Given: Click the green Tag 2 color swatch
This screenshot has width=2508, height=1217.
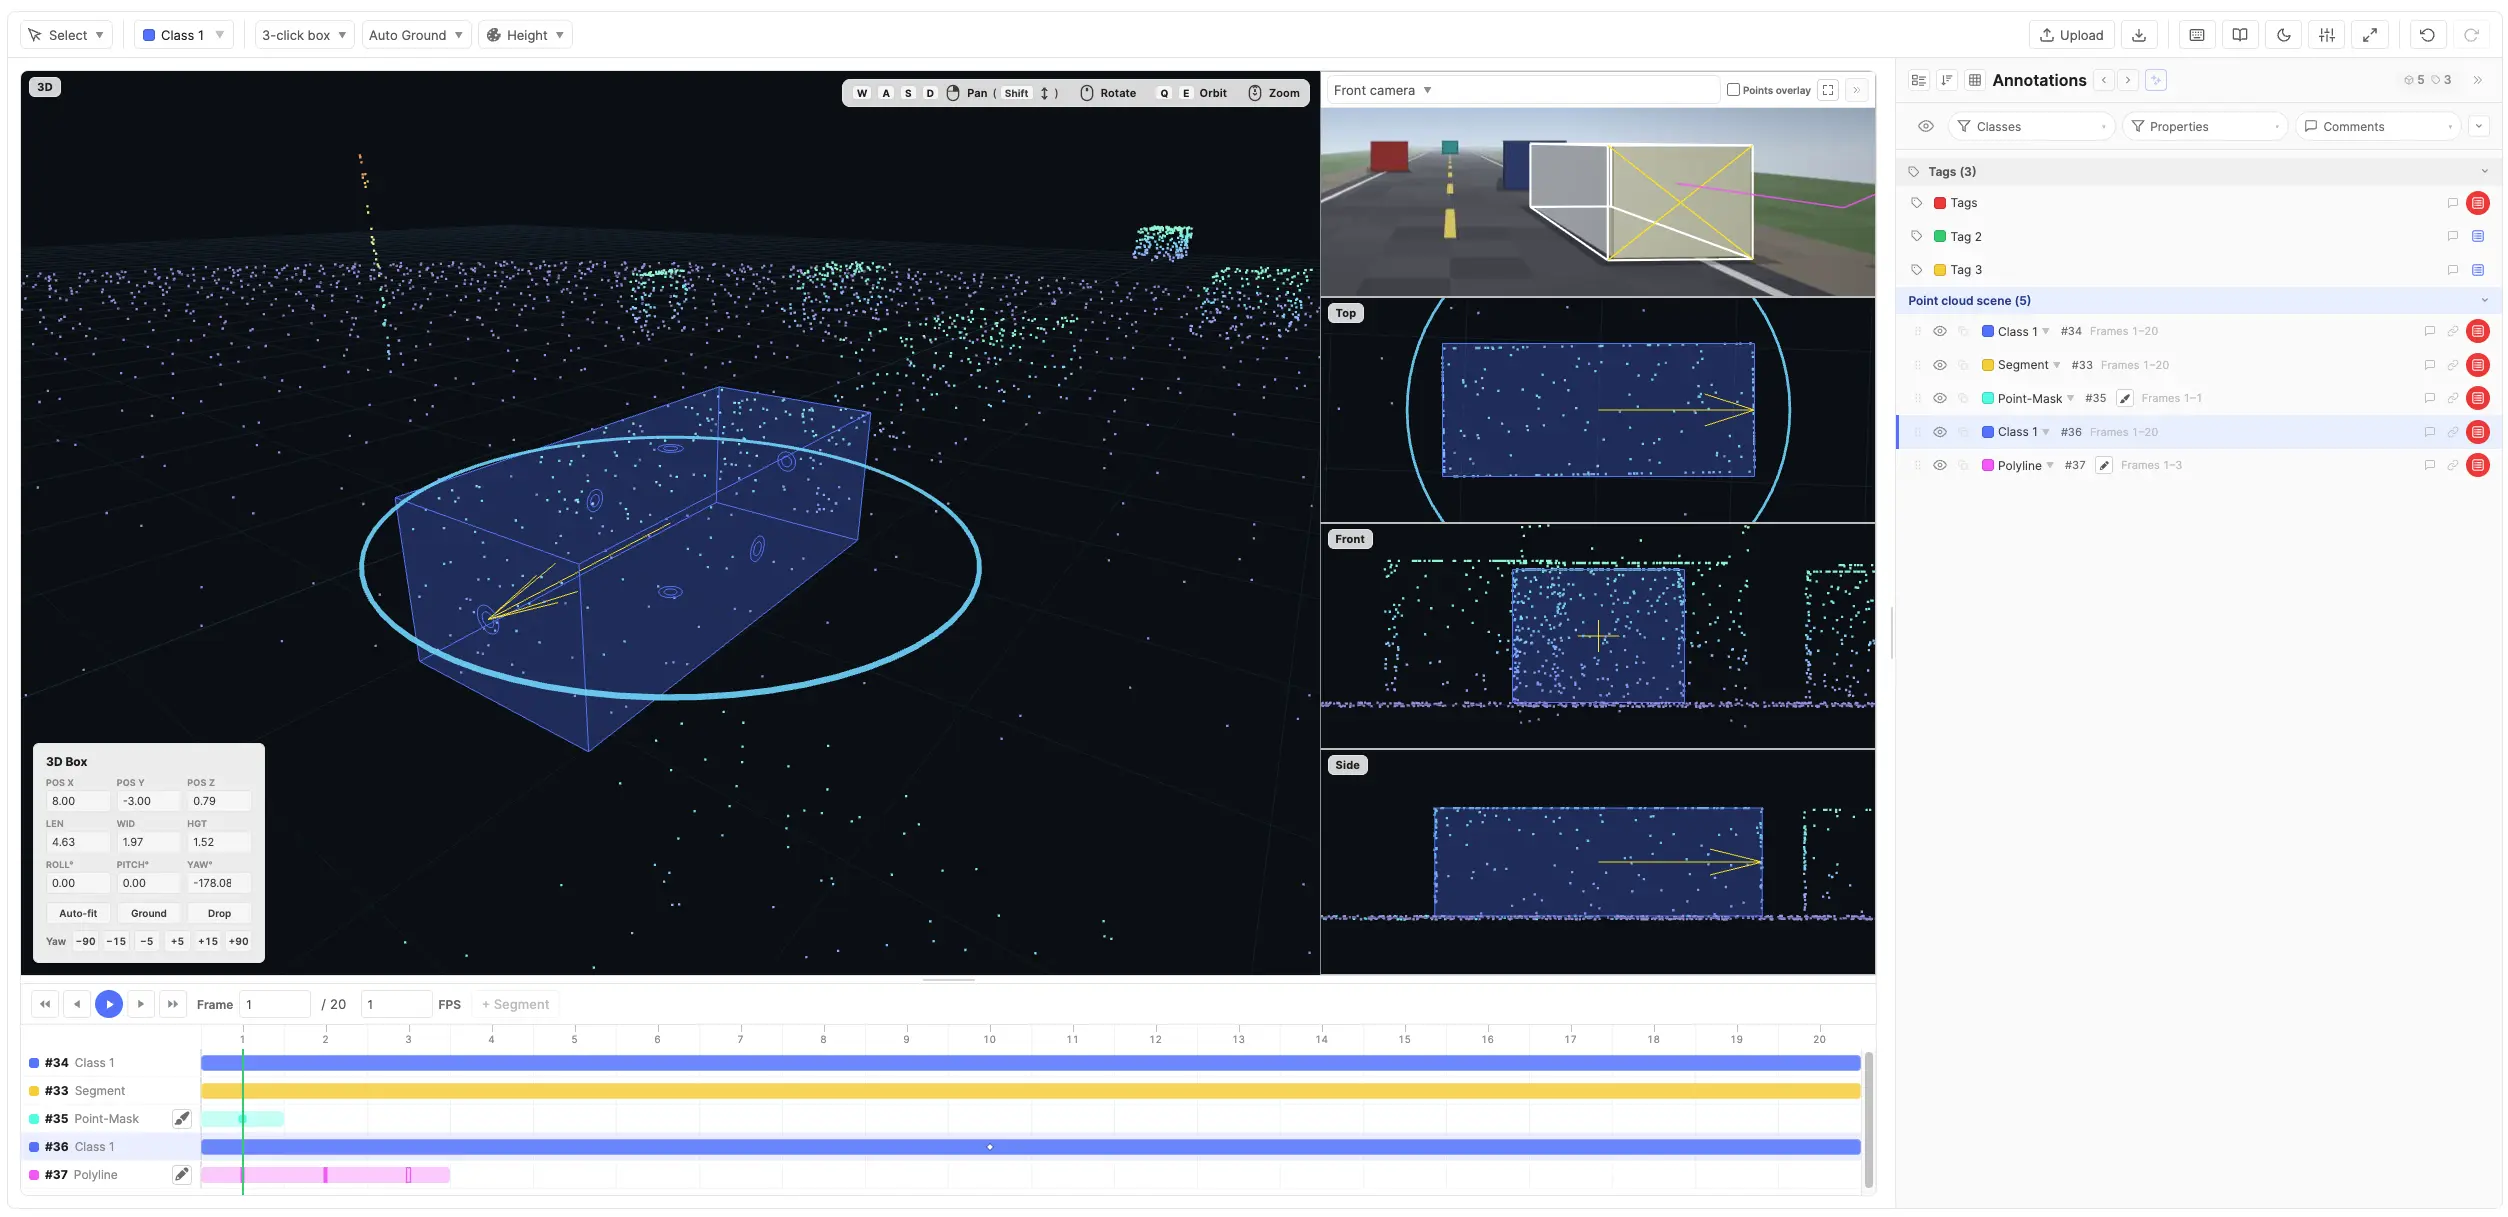Looking at the screenshot, I should (x=1940, y=236).
